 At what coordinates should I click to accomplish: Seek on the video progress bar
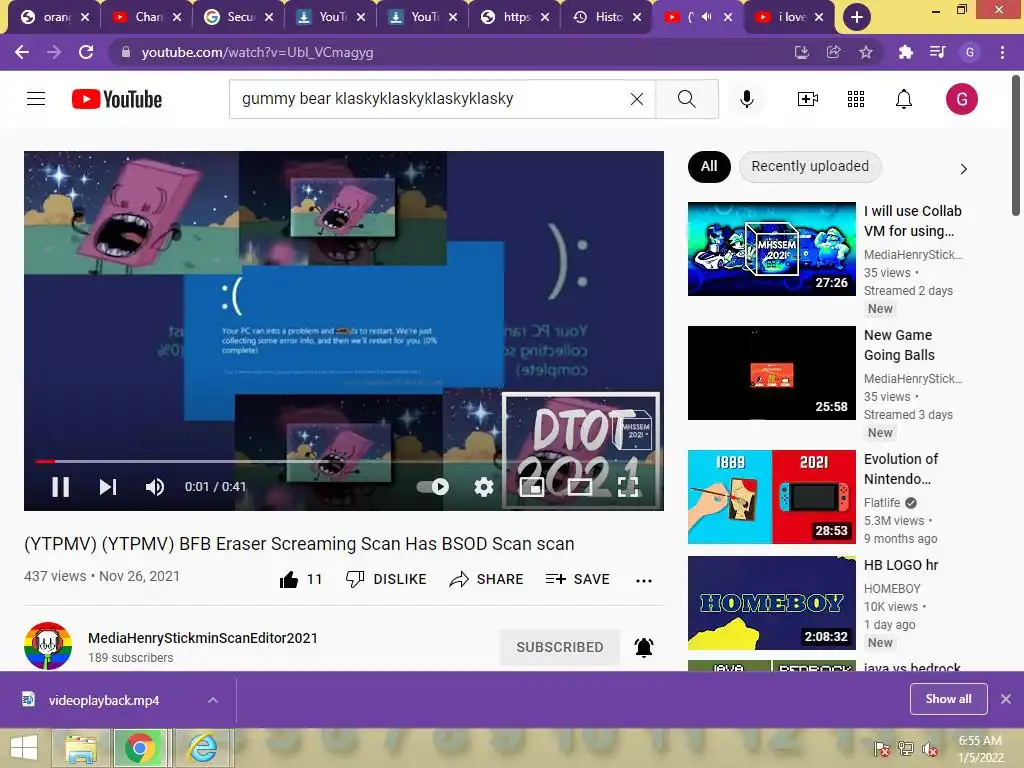[344, 461]
